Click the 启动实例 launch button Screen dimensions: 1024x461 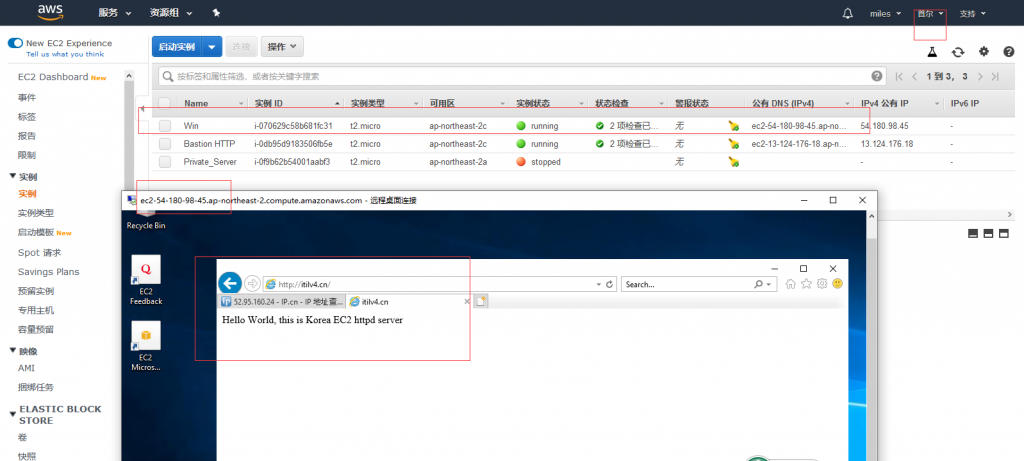point(177,47)
